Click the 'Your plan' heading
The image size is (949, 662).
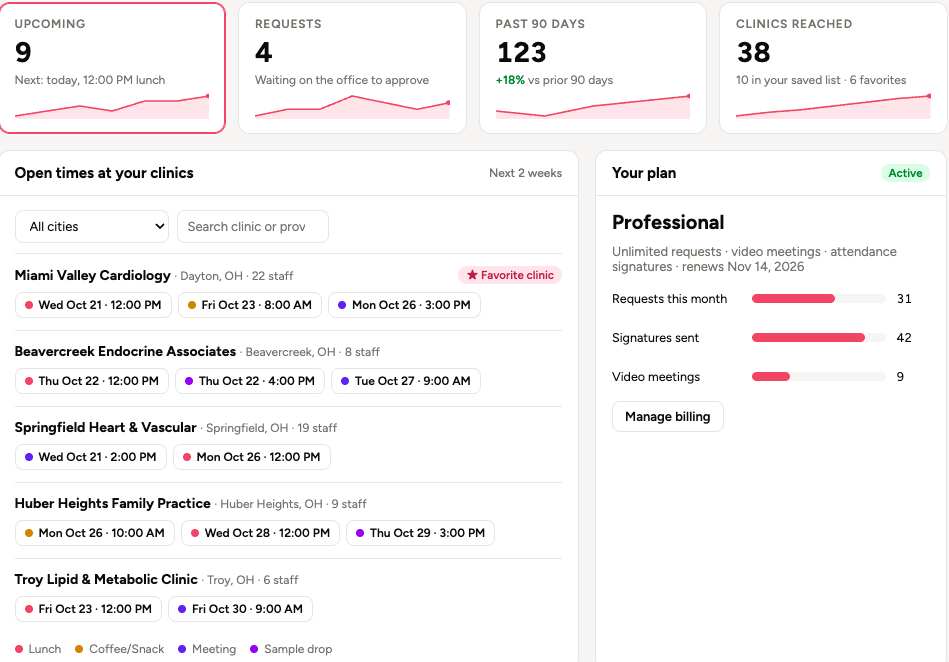pyautogui.click(x=644, y=173)
